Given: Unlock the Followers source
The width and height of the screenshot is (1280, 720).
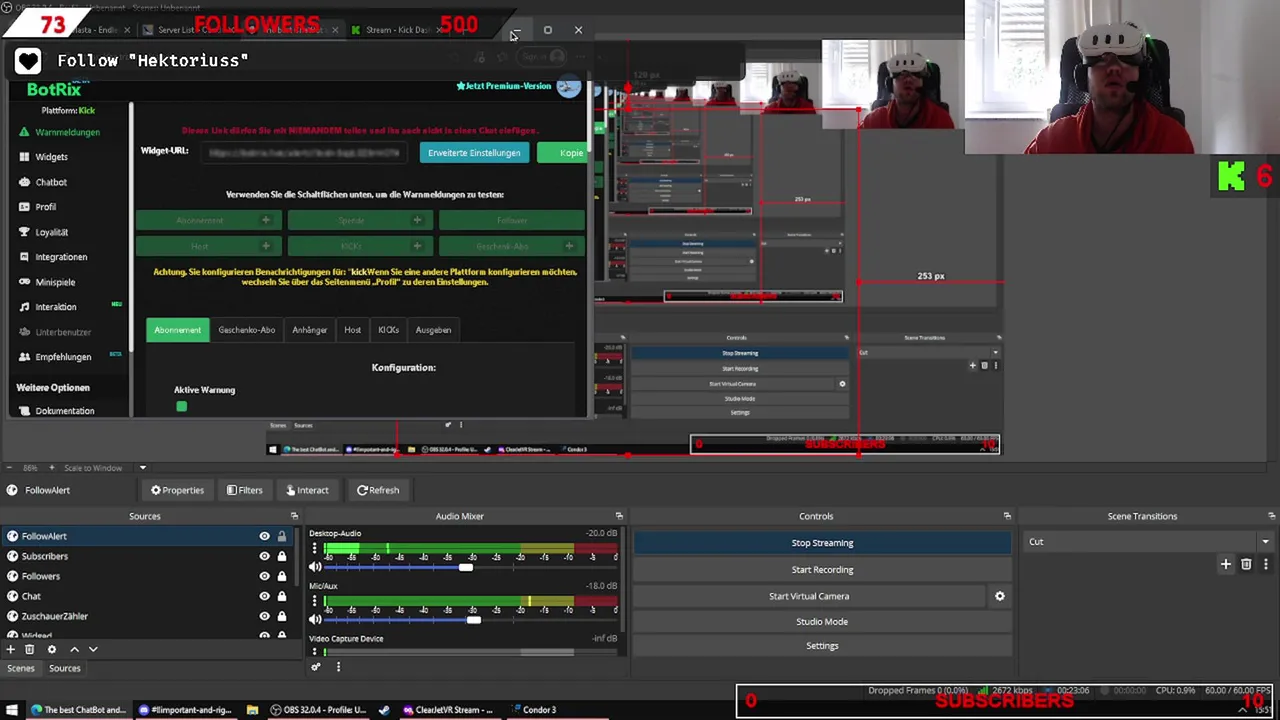Looking at the screenshot, I should pos(281,576).
